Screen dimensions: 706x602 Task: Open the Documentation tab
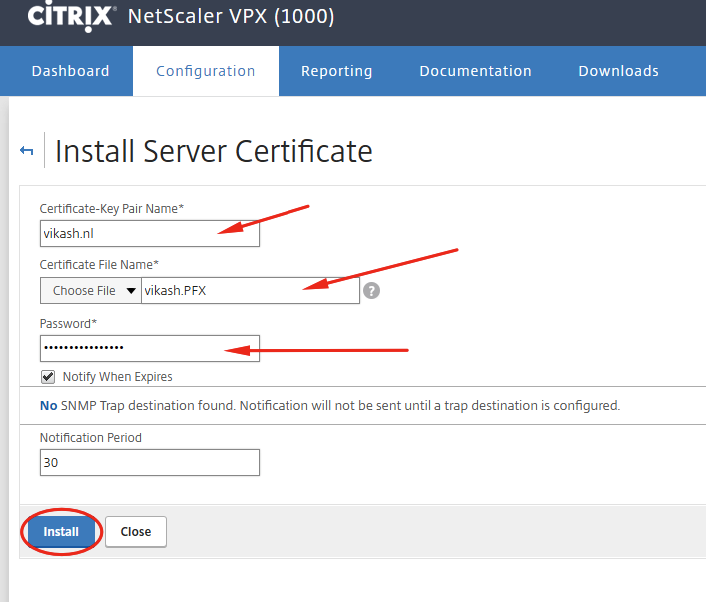tap(475, 71)
